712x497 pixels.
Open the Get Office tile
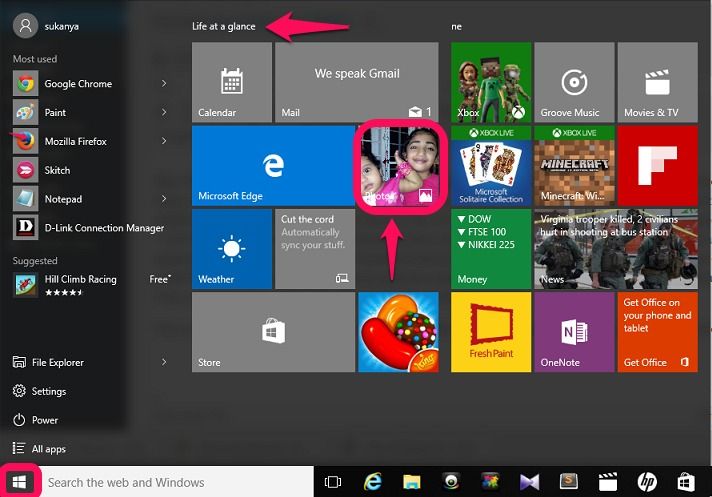pyautogui.click(x=658, y=332)
